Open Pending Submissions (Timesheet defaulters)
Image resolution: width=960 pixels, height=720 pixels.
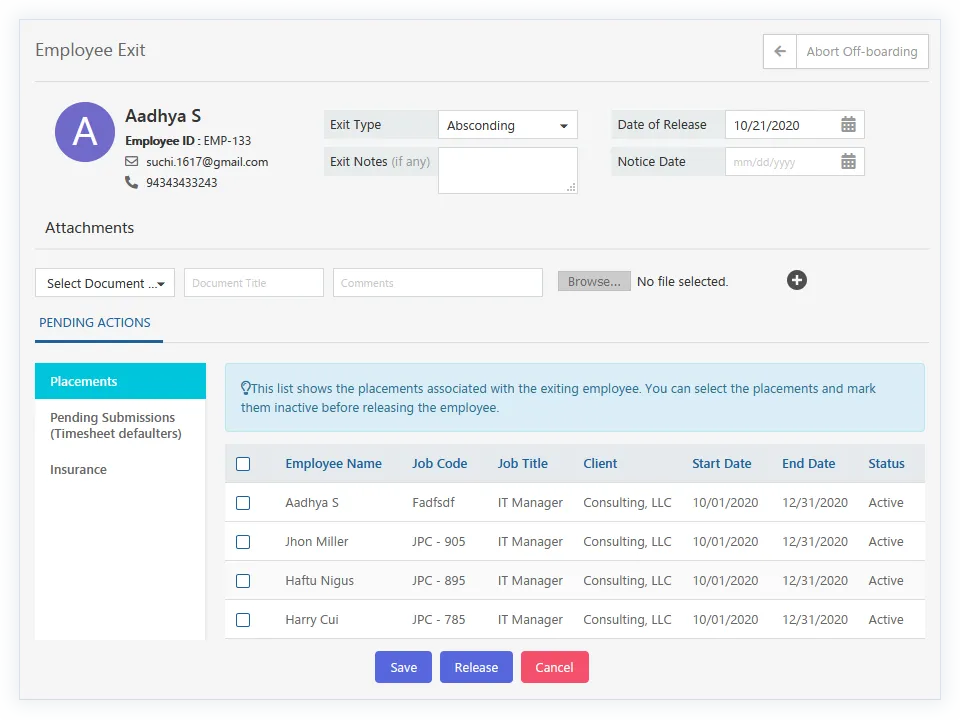coord(114,425)
